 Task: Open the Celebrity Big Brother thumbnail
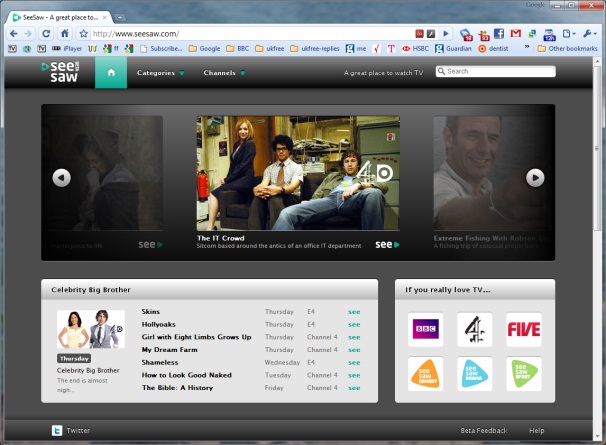pos(91,329)
